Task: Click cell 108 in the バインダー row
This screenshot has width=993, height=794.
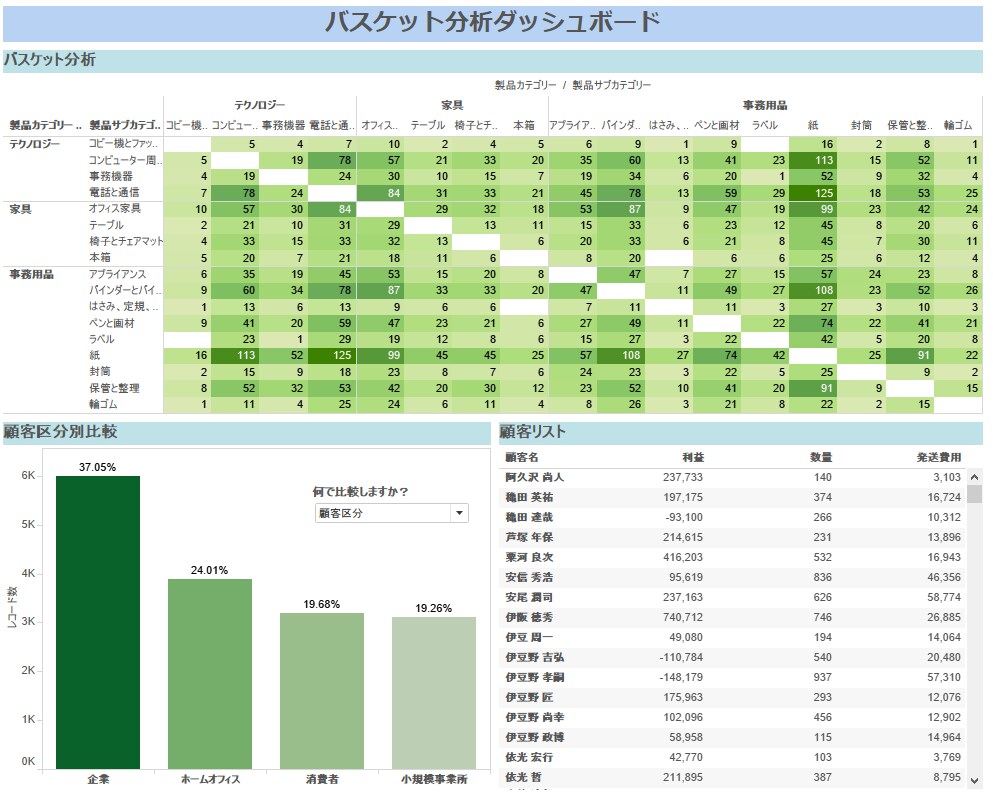Action: tap(814, 290)
